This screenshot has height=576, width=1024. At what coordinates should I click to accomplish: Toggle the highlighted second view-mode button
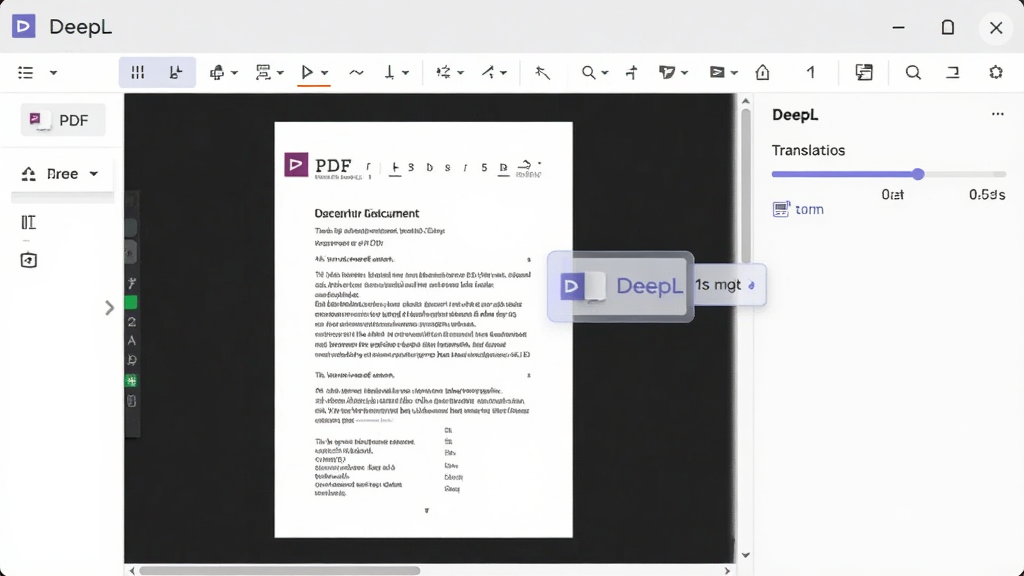click(x=176, y=72)
